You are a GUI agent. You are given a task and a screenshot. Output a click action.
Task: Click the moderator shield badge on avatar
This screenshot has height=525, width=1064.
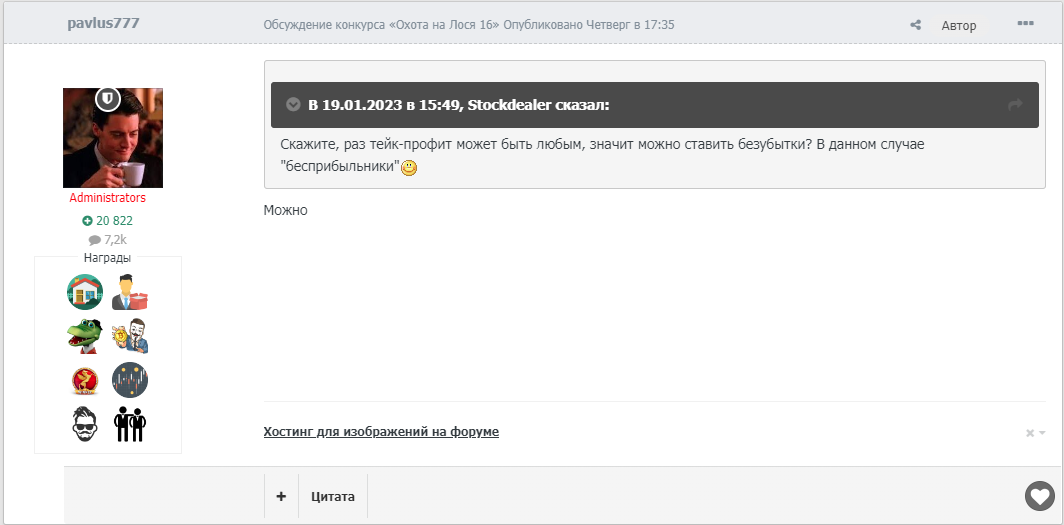coord(107,99)
